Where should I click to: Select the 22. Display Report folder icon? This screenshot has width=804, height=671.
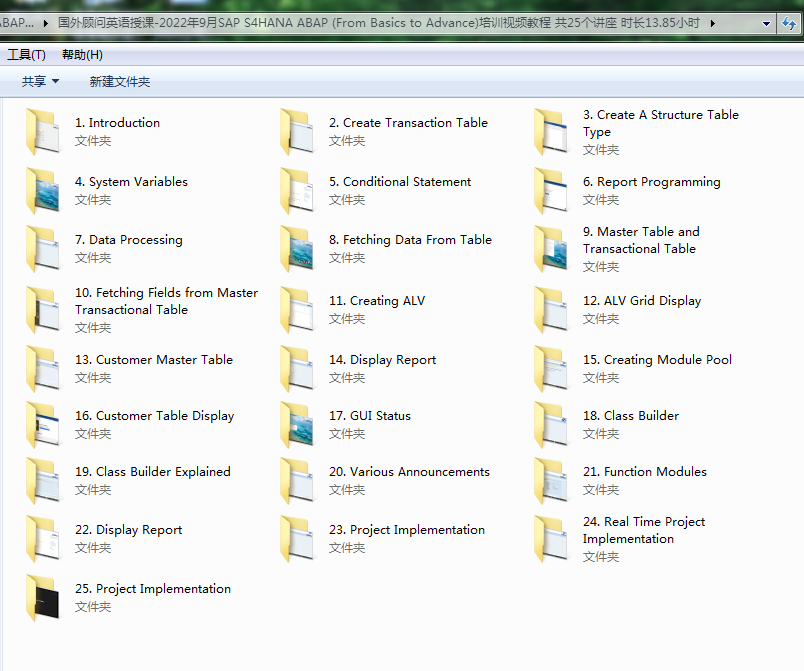pos(43,539)
